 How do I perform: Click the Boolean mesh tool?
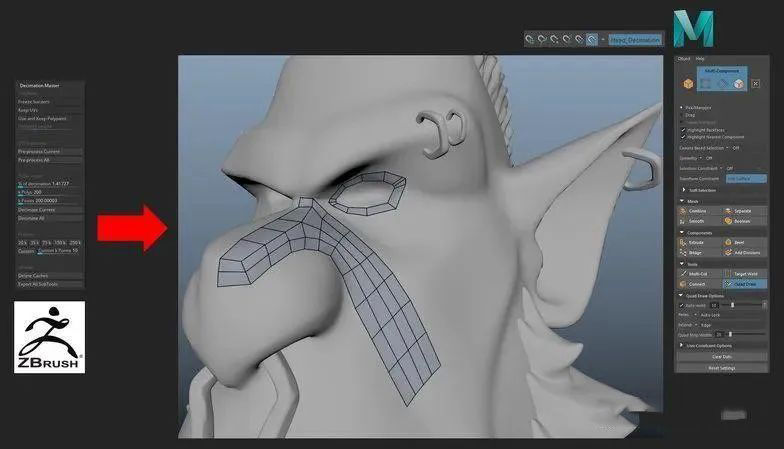pyautogui.click(x=744, y=221)
